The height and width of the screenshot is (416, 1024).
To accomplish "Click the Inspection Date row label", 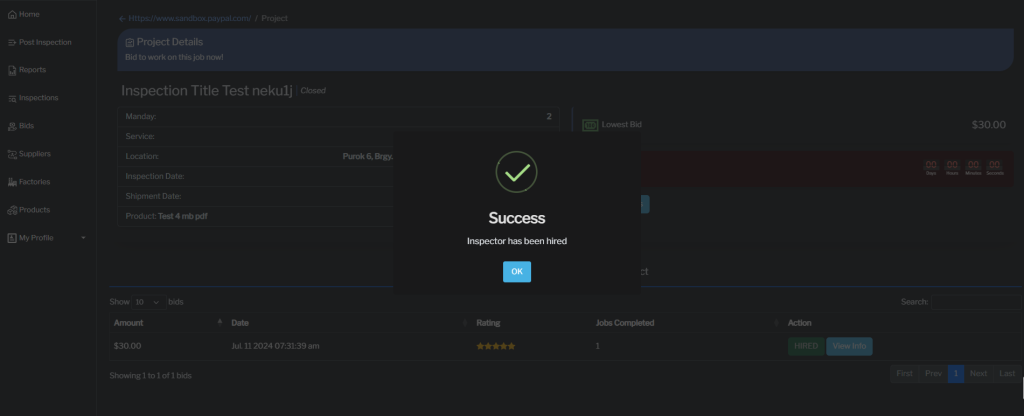I will [155, 176].
